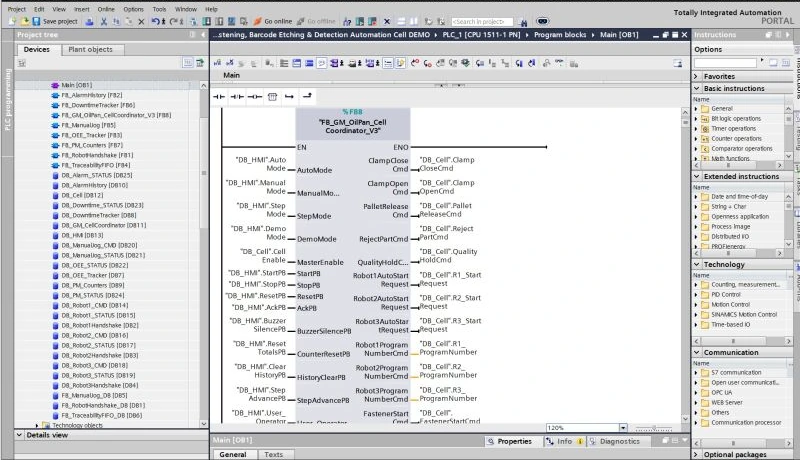Click the editor toolbar rightmost window icon

[x=678, y=63]
